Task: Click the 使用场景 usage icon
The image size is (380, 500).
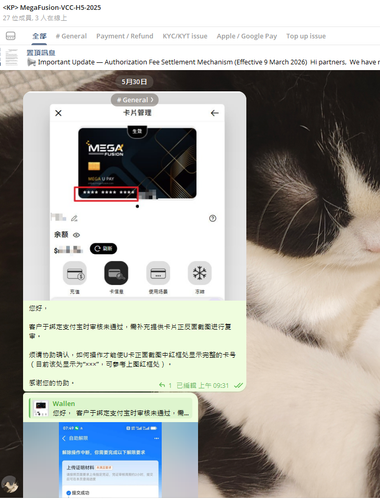Action: click(x=158, y=273)
